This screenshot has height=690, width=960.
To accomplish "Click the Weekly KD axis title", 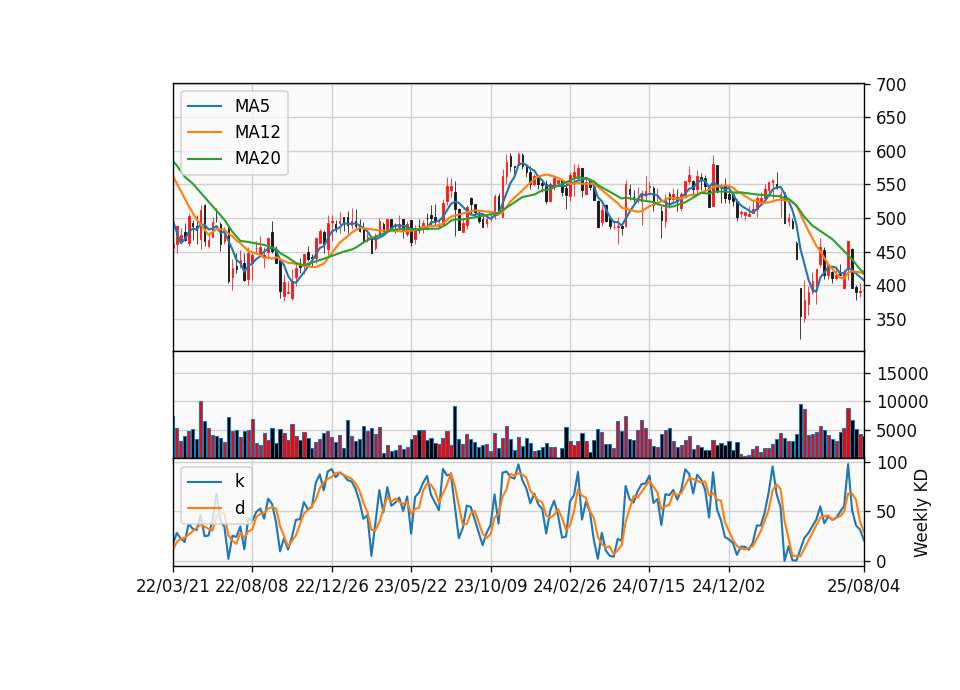I will 921,513.
